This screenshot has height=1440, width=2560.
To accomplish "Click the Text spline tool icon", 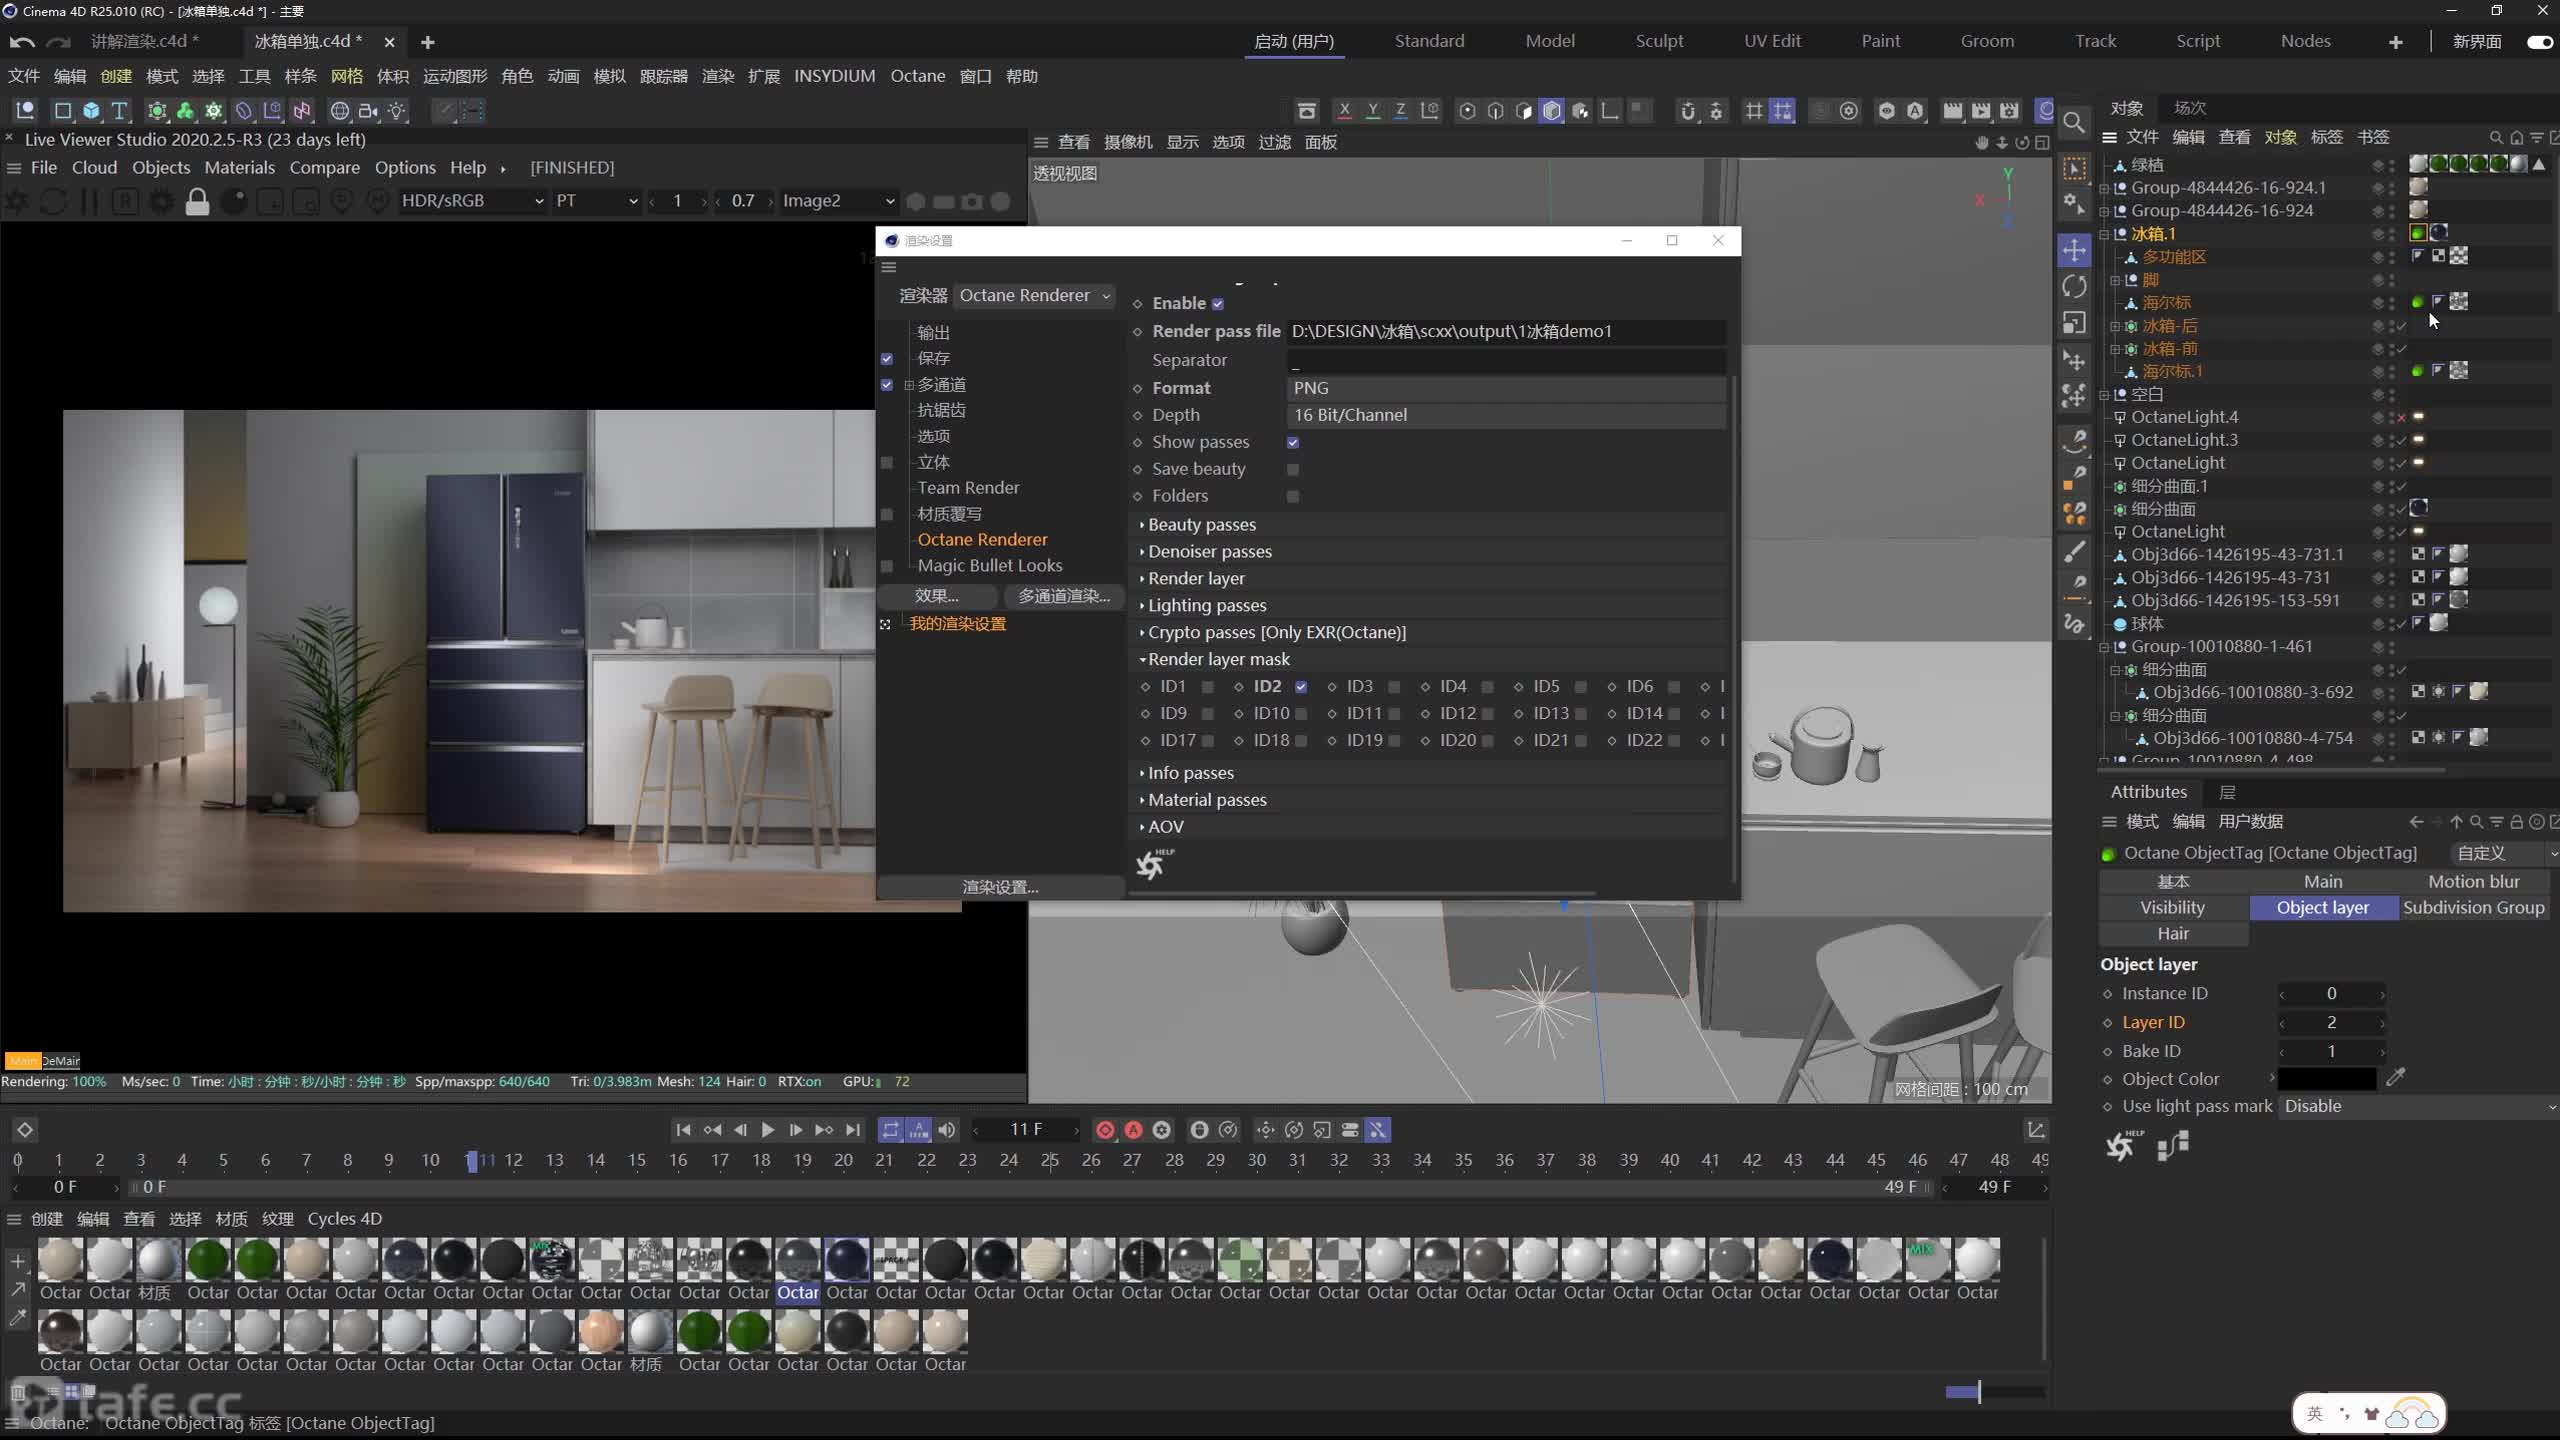I will [x=119, y=111].
